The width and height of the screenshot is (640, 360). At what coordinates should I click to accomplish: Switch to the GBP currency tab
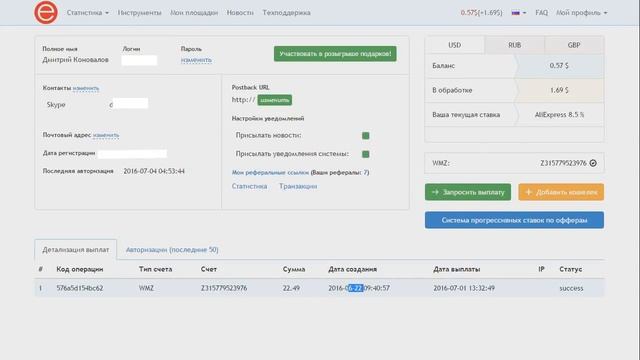(x=574, y=45)
